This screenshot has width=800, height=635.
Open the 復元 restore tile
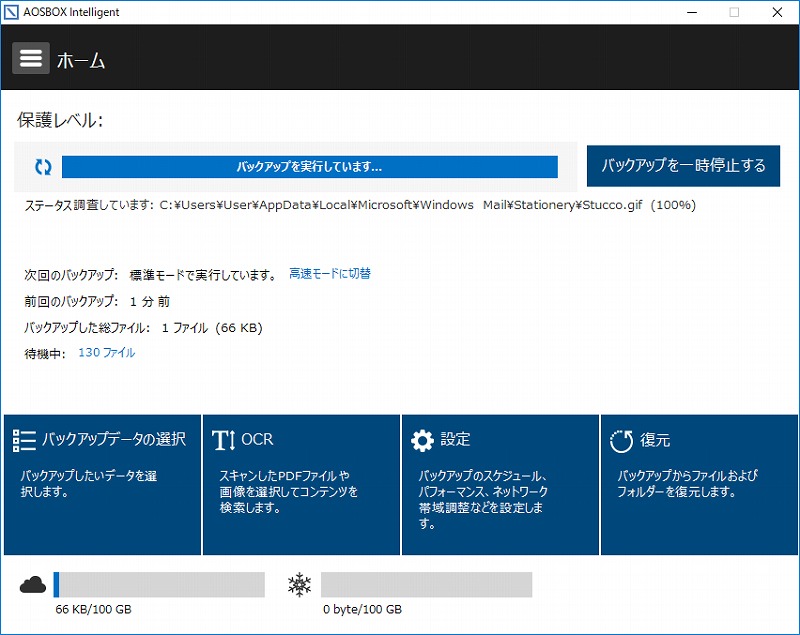tap(699, 485)
